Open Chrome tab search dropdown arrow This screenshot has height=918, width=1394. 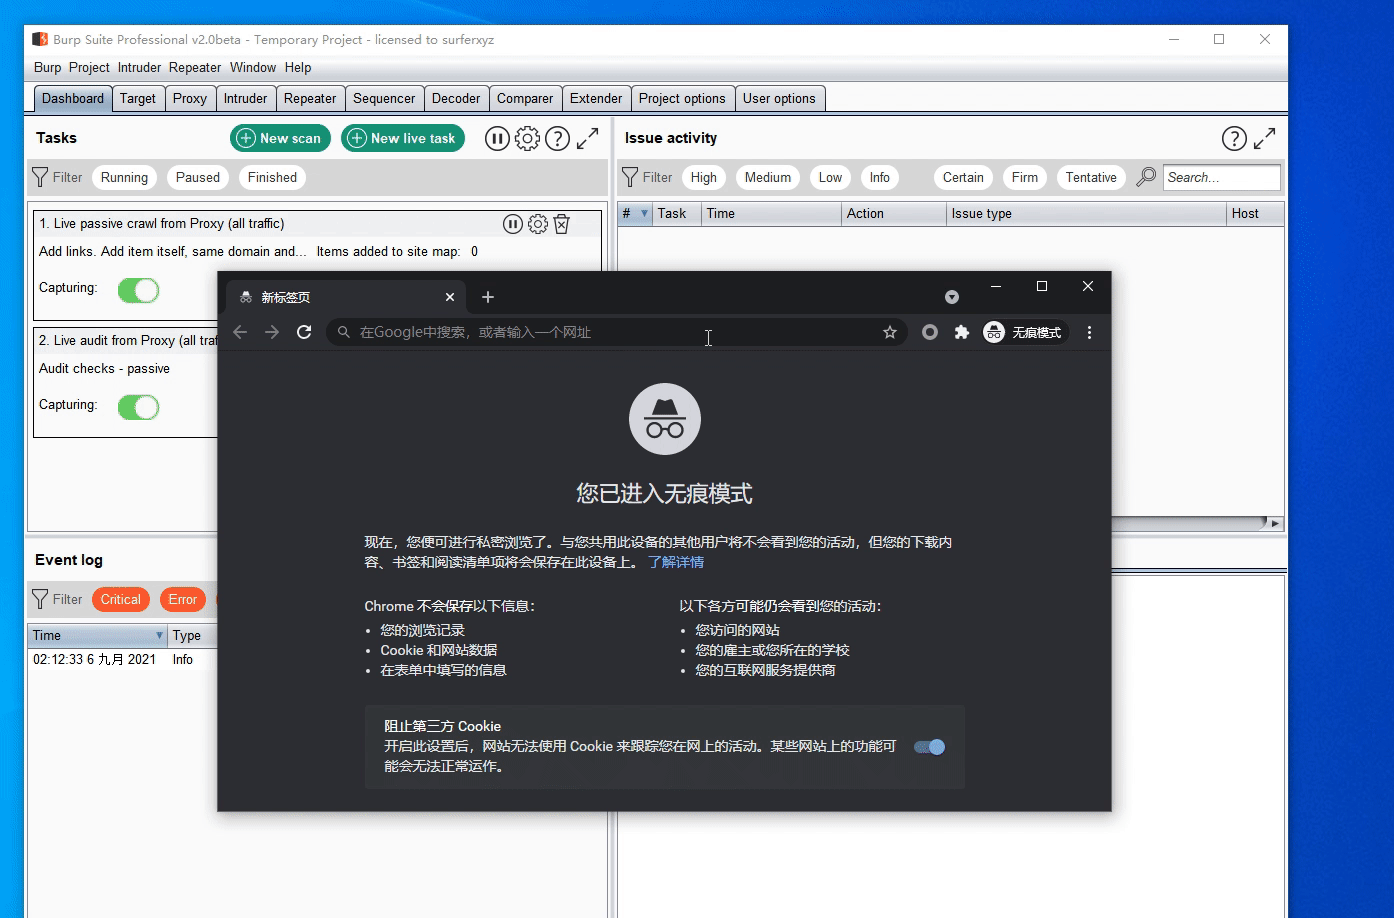pos(952,297)
